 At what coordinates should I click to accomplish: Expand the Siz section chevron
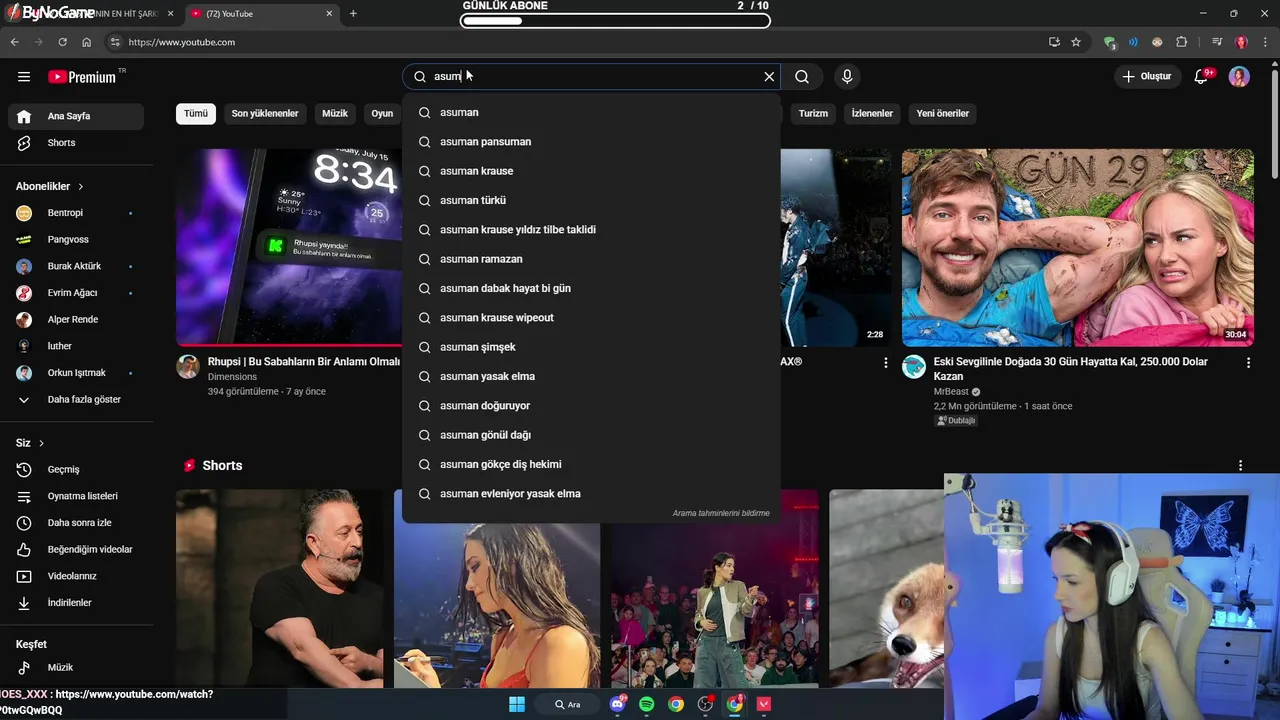coord(41,443)
